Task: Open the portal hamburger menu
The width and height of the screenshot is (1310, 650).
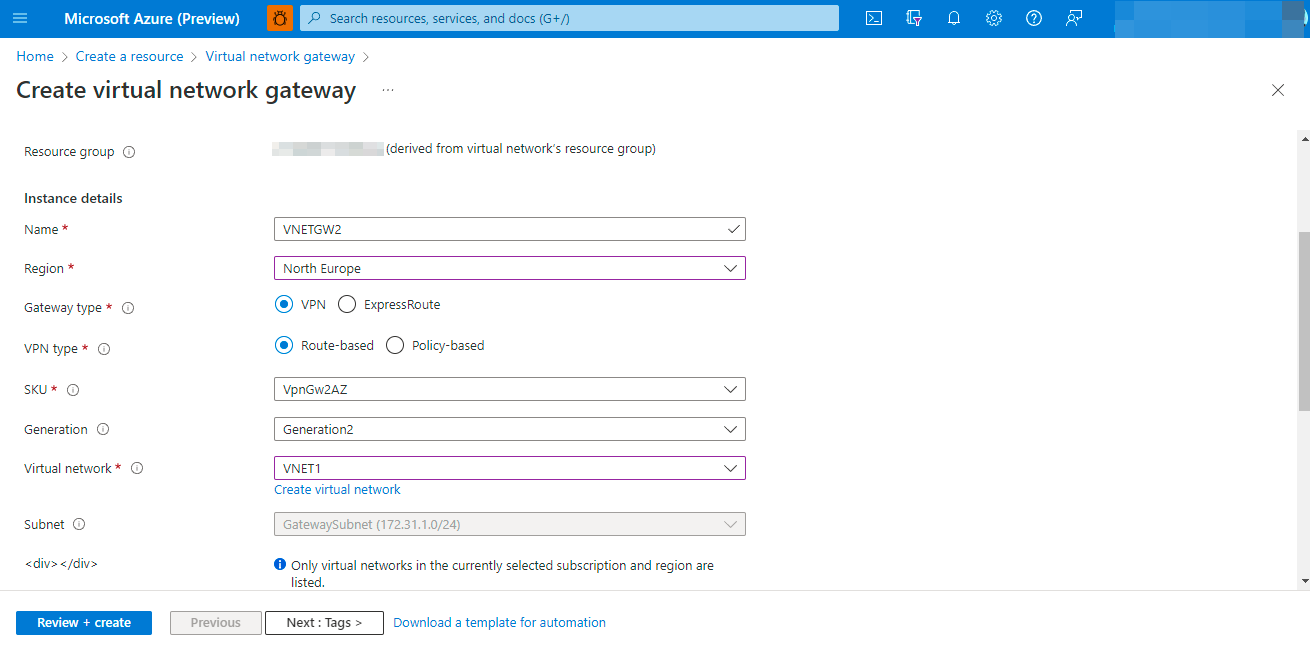Action: (x=20, y=18)
